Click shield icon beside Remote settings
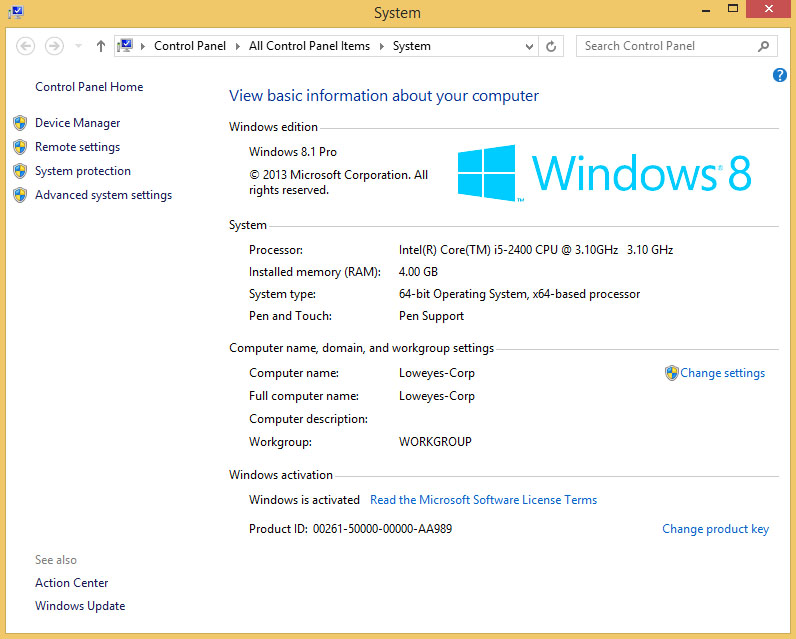Viewport: 796px width, 639px height. pyautogui.click(x=20, y=147)
